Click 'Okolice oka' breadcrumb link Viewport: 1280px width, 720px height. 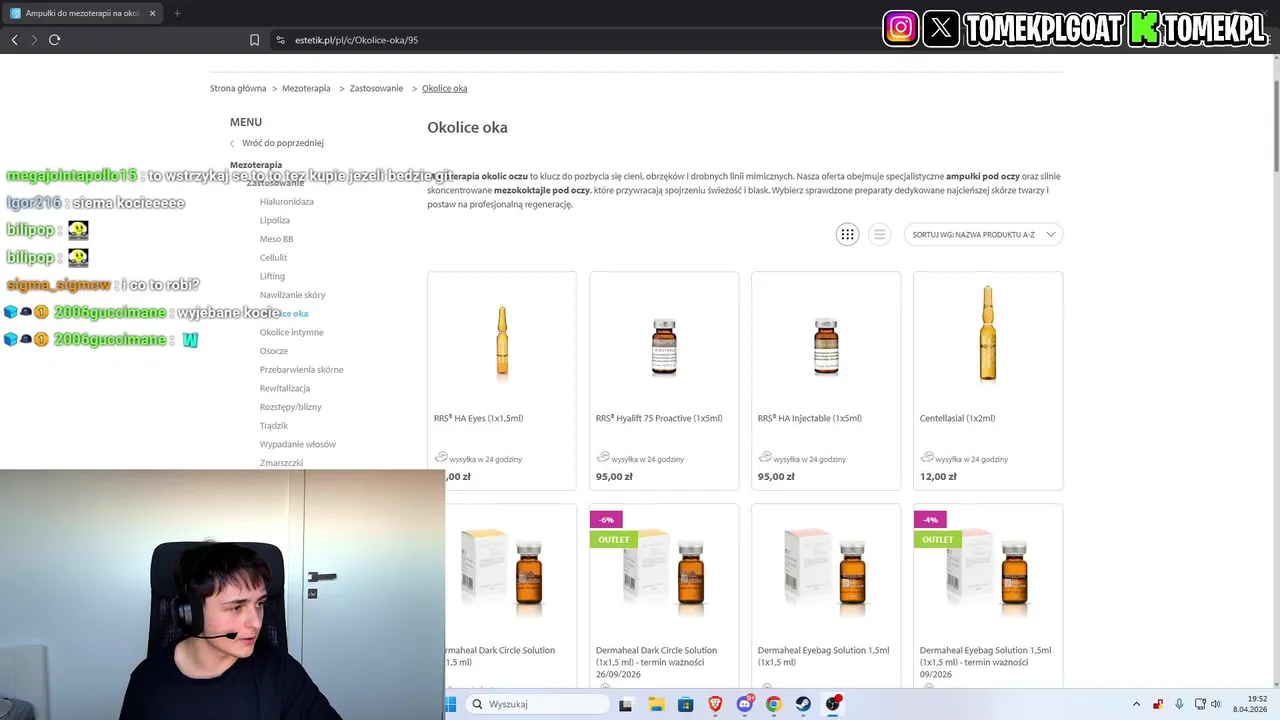pyautogui.click(x=444, y=88)
